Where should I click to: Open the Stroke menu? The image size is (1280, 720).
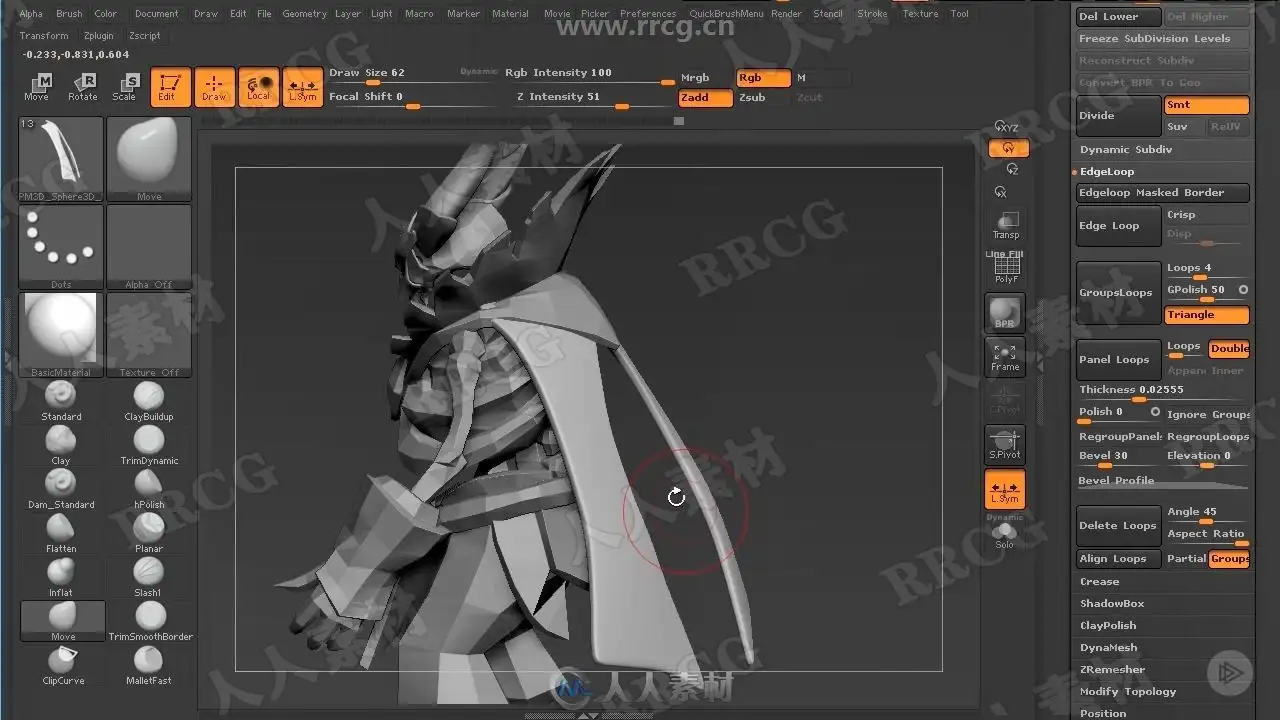click(872, 14)
